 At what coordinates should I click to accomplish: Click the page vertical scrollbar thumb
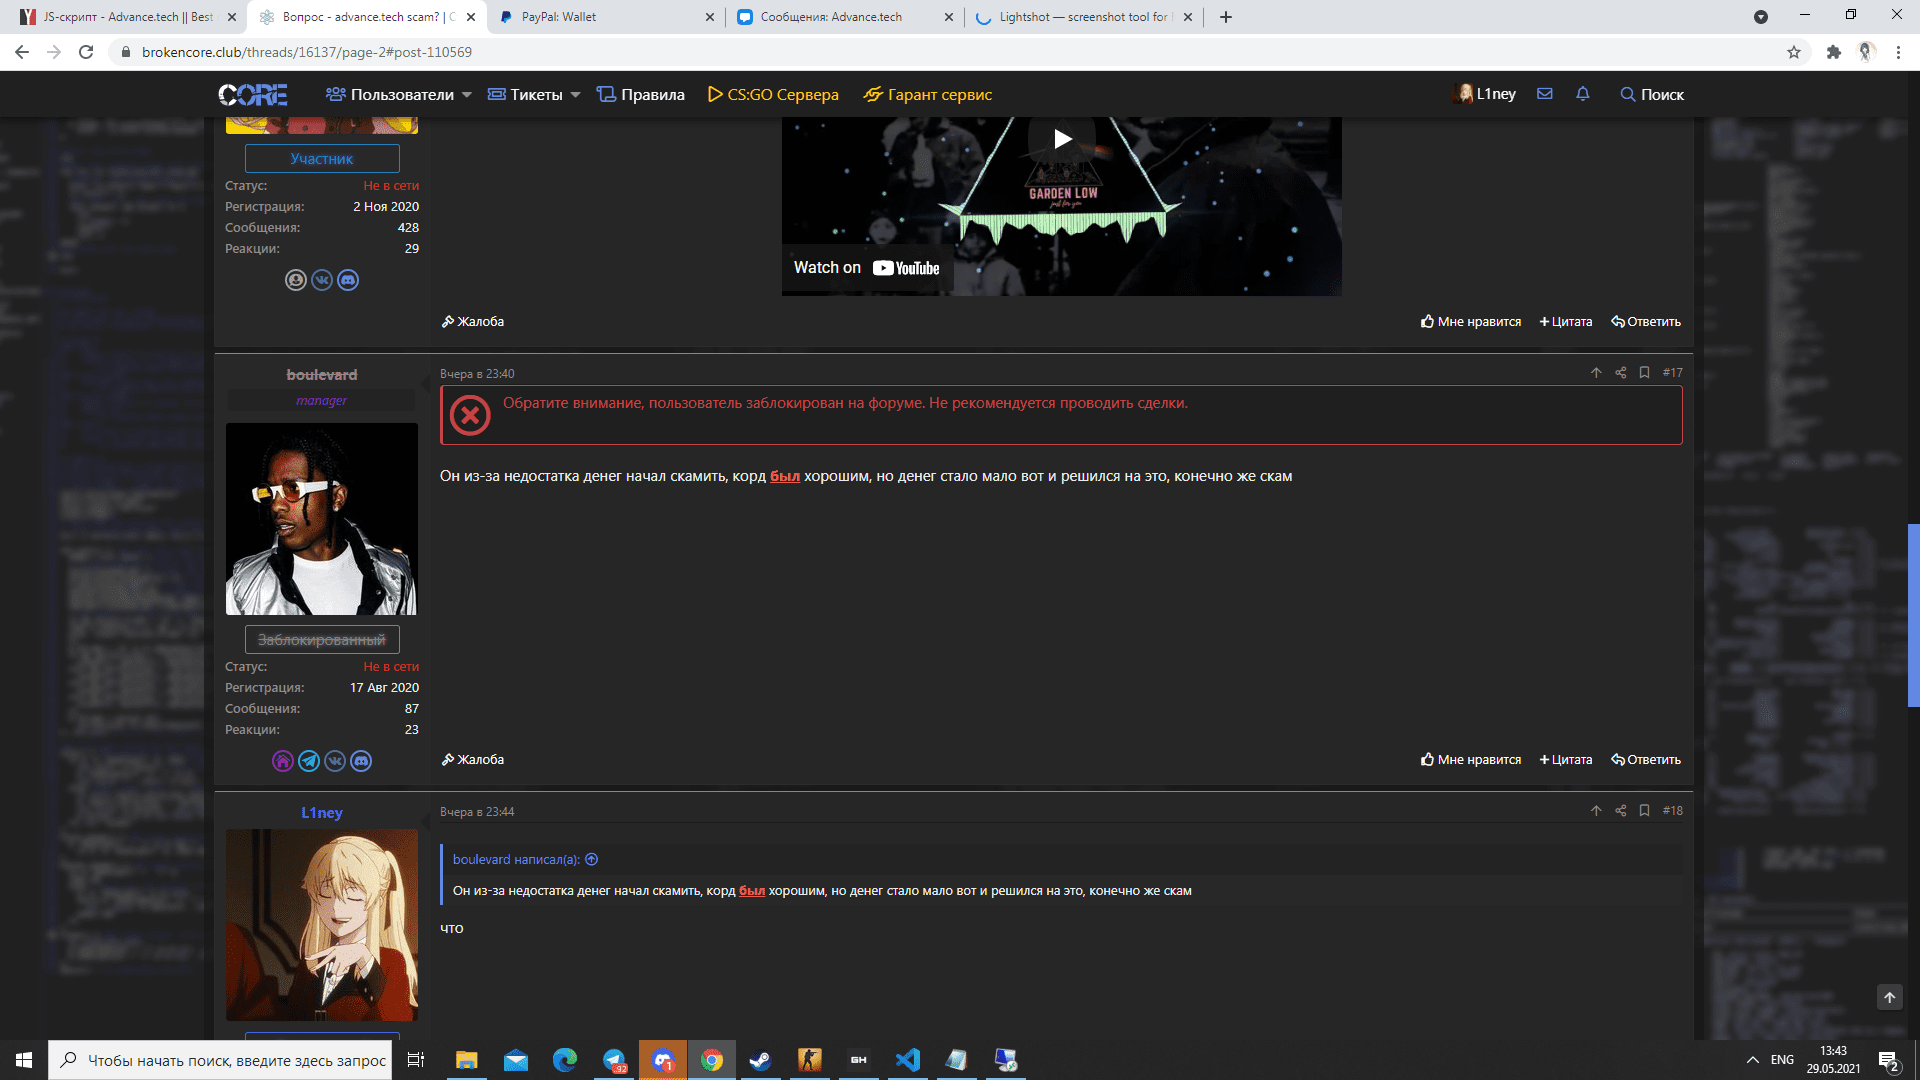(1913, 615)
